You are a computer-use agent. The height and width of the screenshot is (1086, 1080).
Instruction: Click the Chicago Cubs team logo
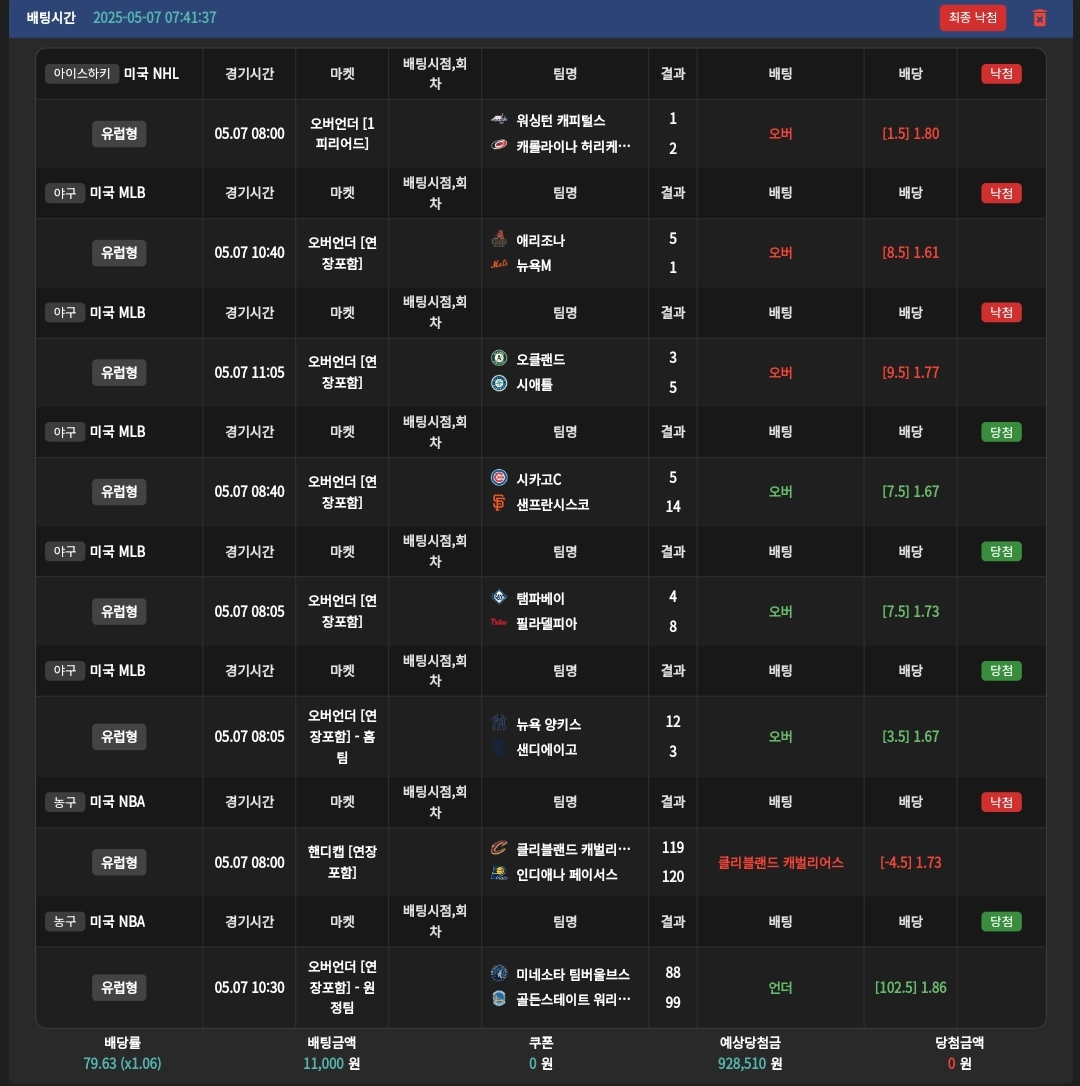(x=499, y=478)
